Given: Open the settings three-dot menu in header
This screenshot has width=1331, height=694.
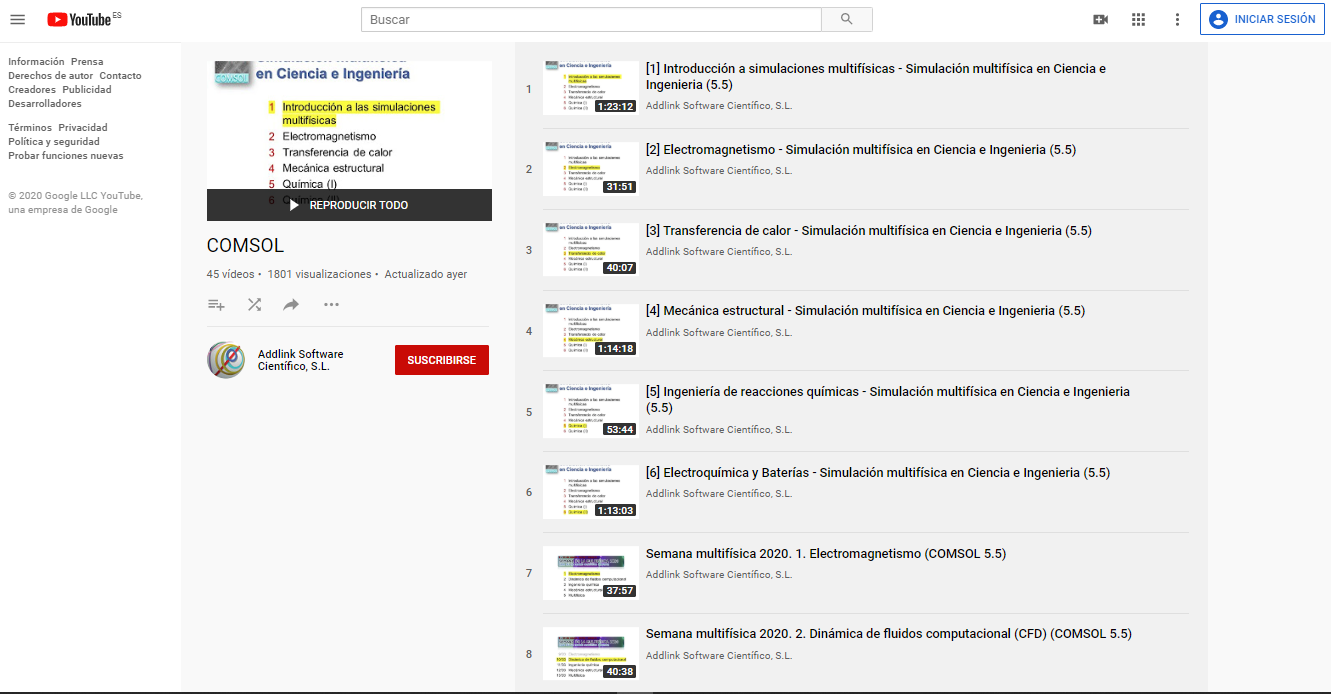Looking at the screenshot, I should tap(1177, 19).
